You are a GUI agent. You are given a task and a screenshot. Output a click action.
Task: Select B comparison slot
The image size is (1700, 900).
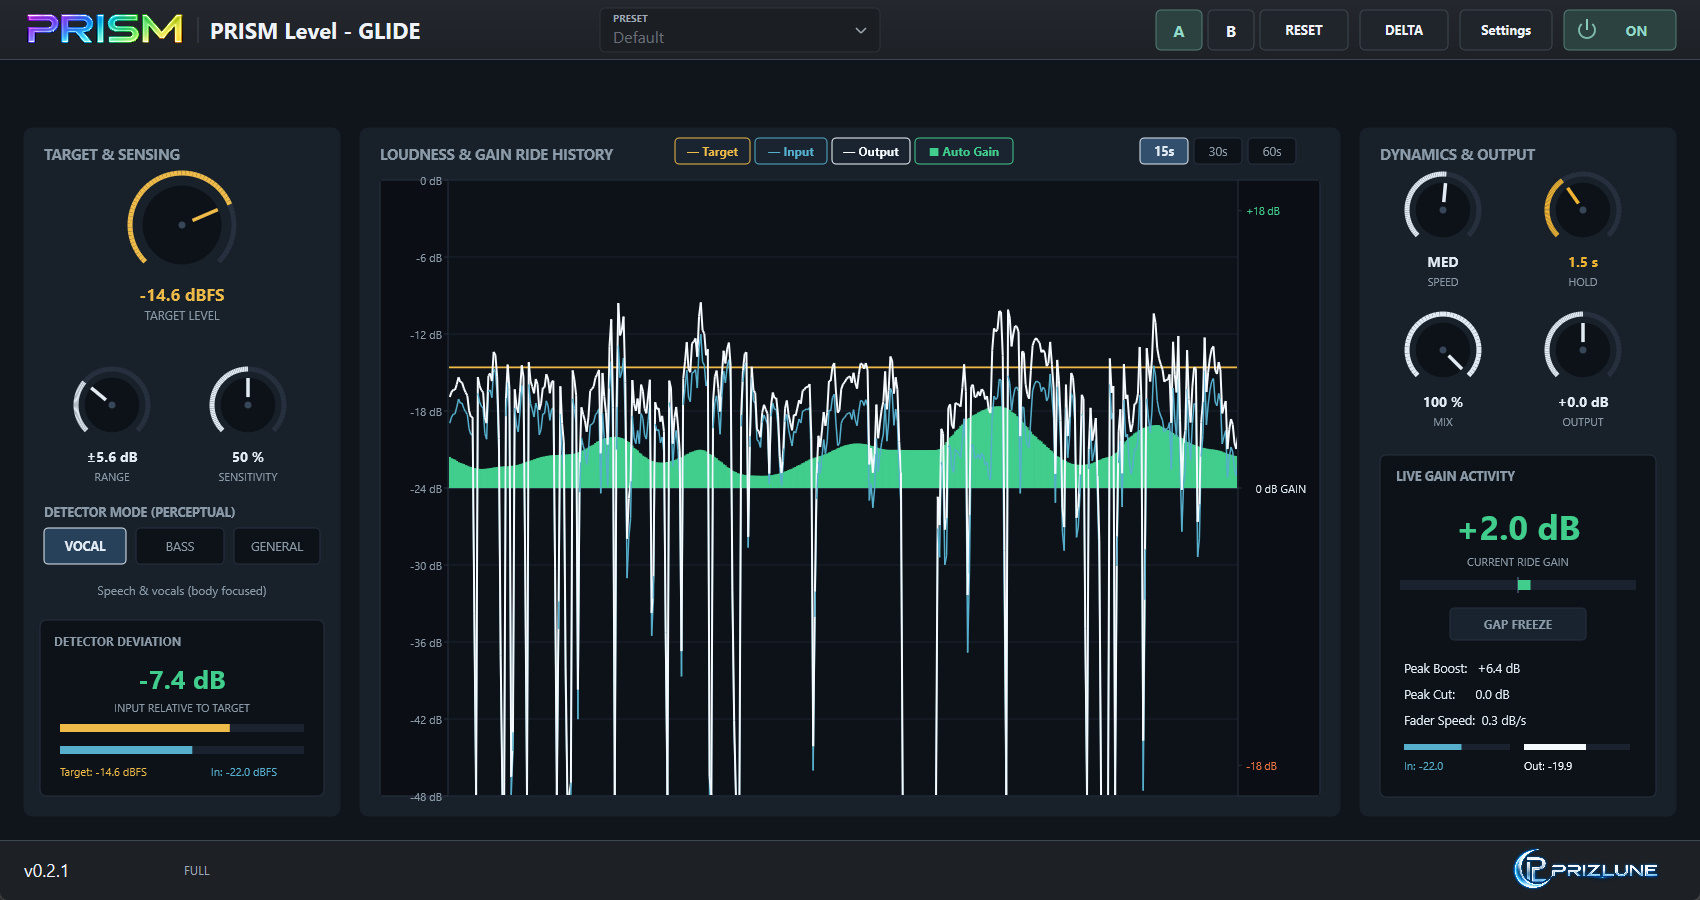[x=1231, y=30]
